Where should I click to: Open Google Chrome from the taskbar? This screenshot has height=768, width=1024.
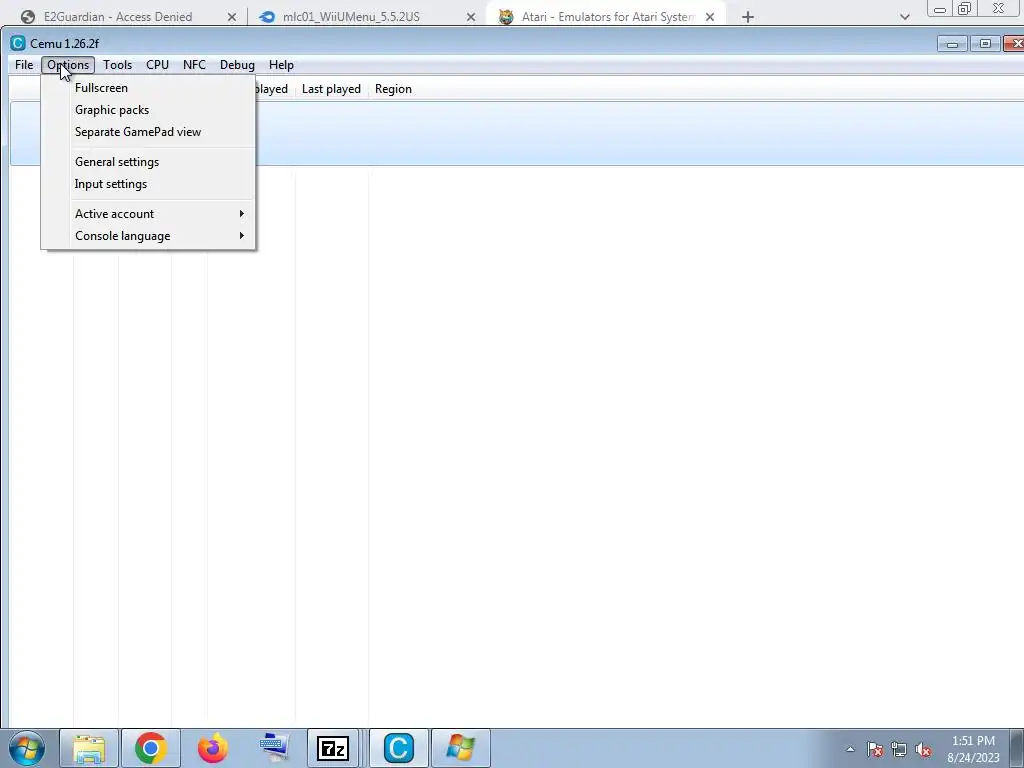(x=151, y=748)
